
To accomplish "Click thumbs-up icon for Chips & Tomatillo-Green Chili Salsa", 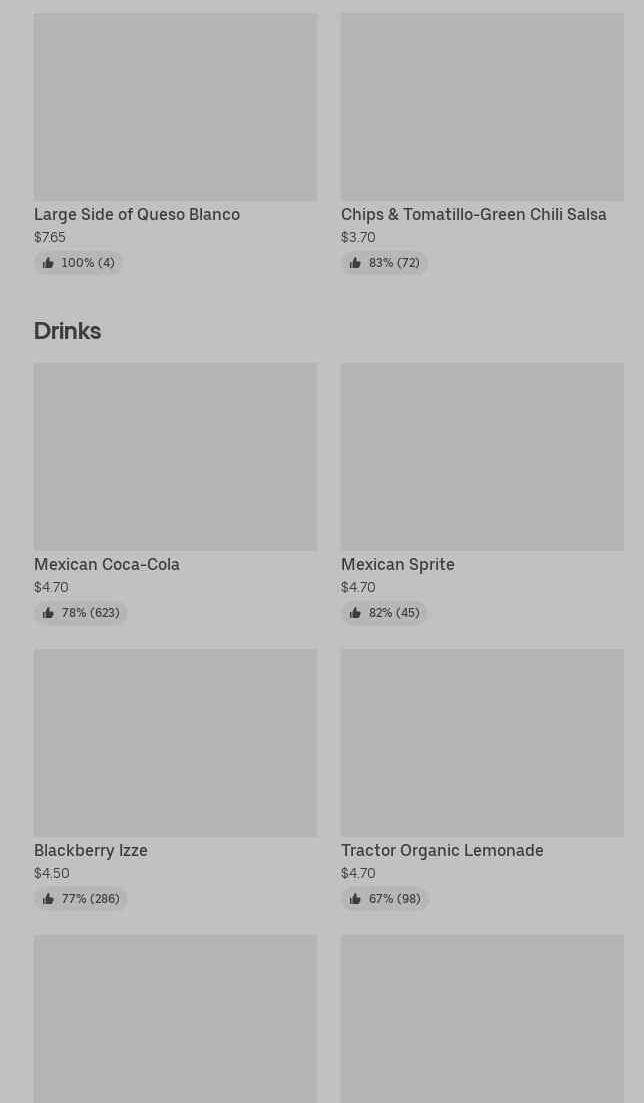I will tap(355, 263).
